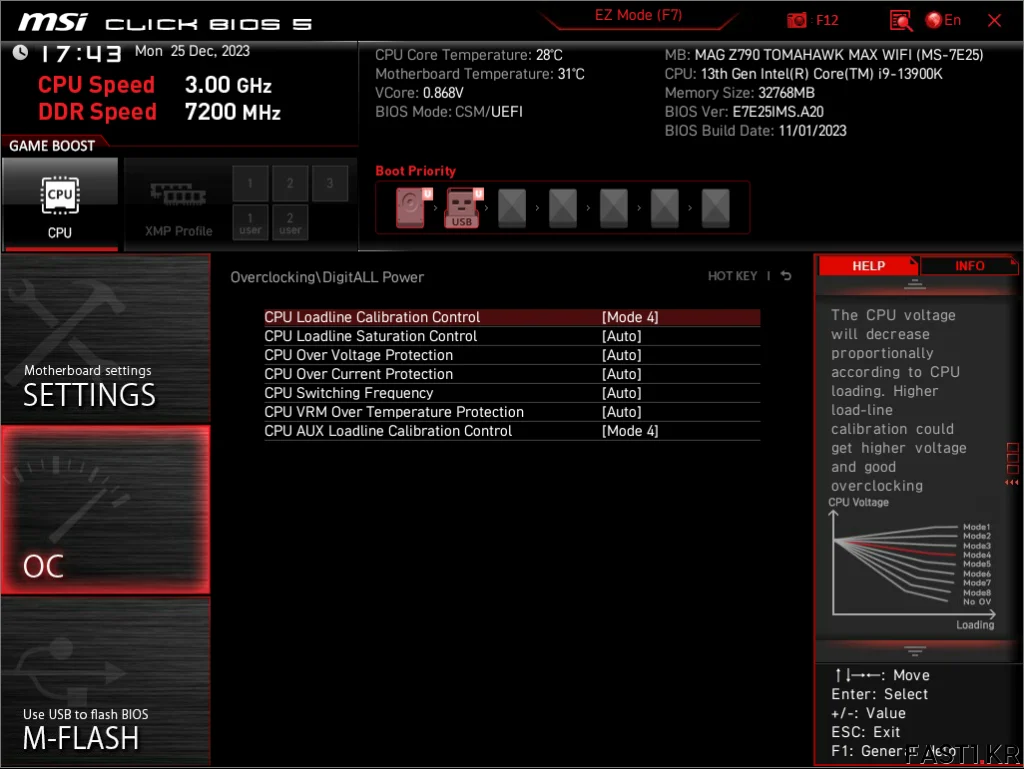Select the USB boot device icon

(462, 208)
